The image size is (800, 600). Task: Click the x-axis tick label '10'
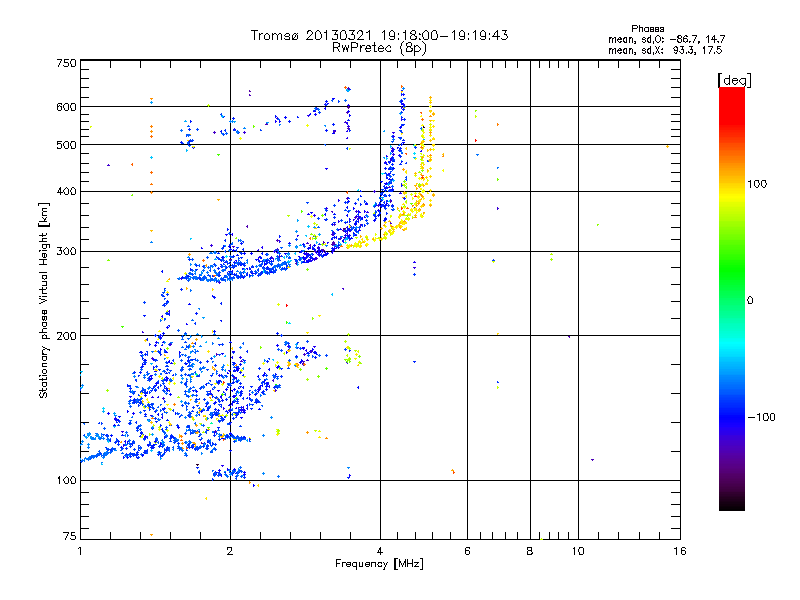578,551
